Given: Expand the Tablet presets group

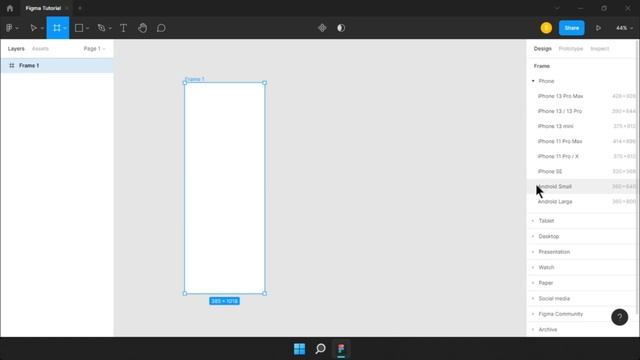Looking at the screenshot, I should (x=533, y=221).
